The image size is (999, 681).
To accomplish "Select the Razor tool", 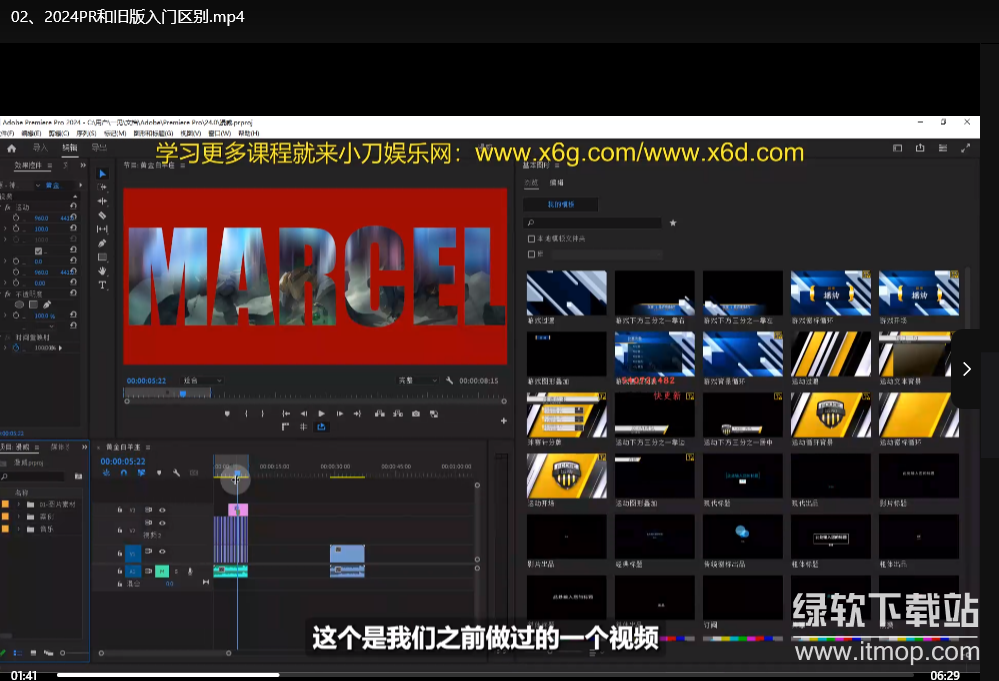I will pyautogui.click(x=102, y=215).
